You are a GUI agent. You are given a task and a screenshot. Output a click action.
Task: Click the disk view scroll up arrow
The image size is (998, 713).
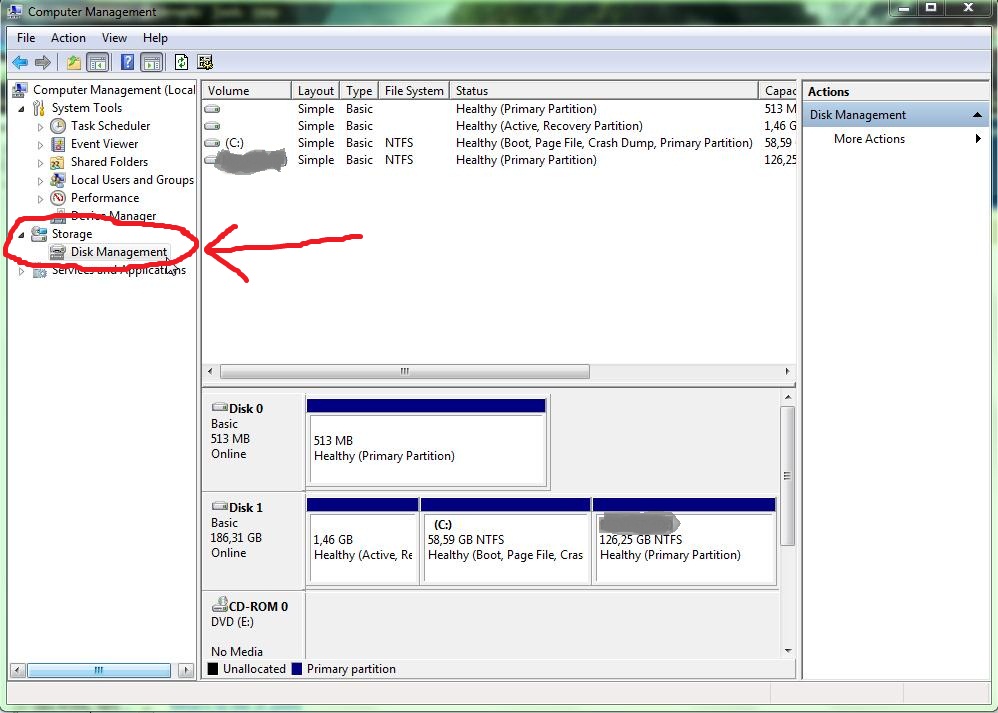point(788,397)
